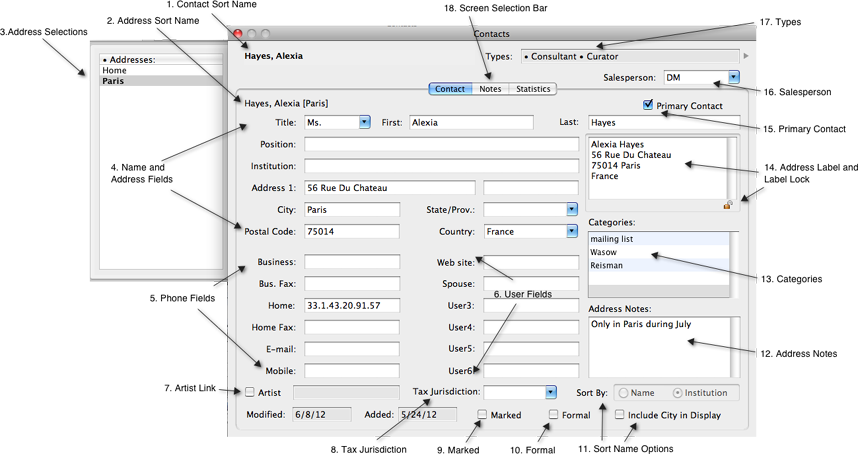This screenshot has height=454, width=858.
Task: Open the Tax Jurisdiction dropdown
Action: [551, 393]
